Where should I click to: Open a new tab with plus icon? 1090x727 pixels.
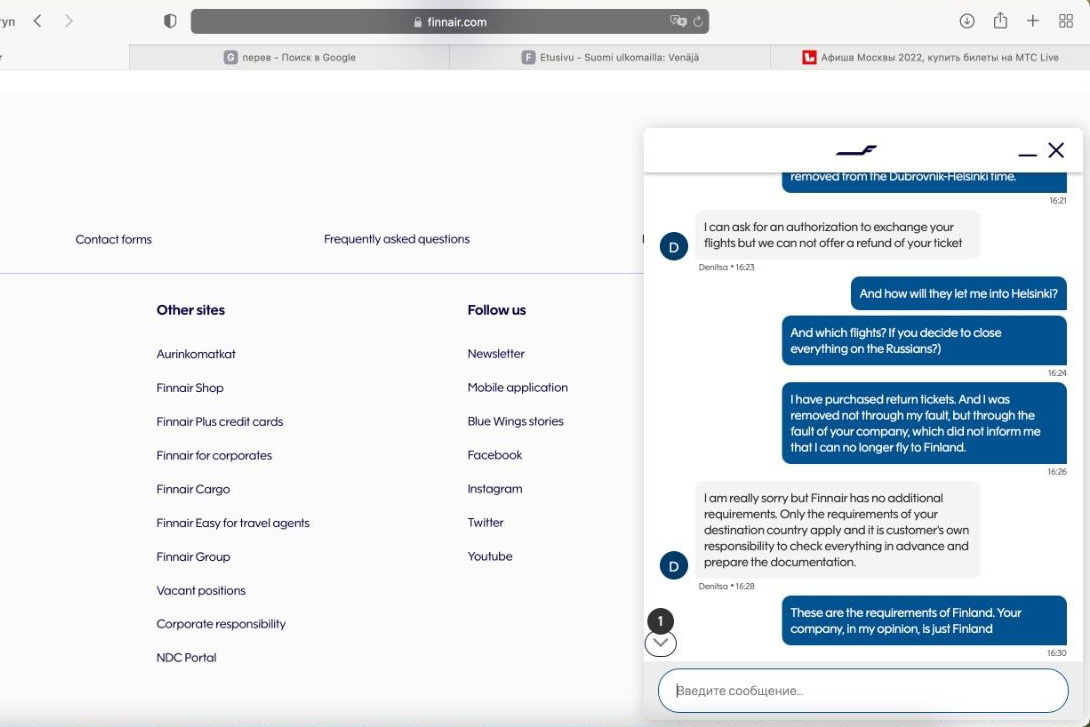[1032, 21]
